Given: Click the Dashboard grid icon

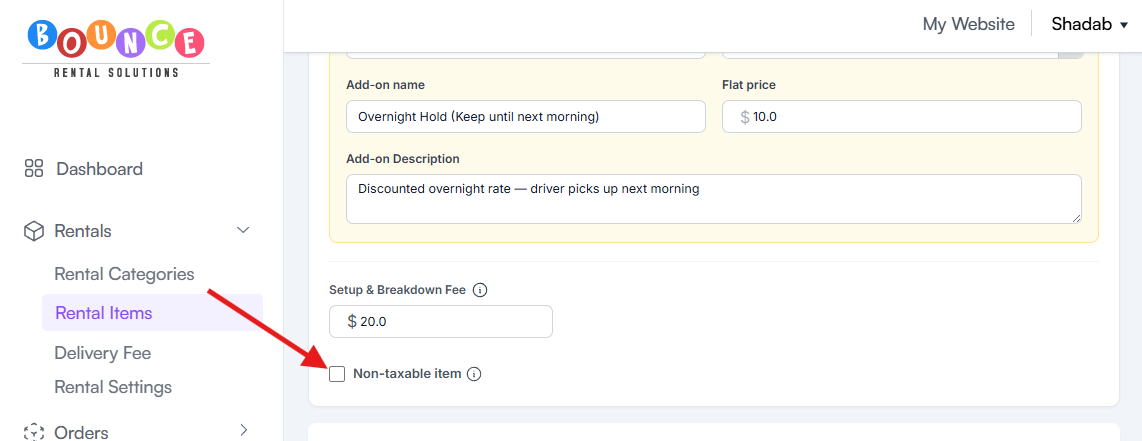Looking at the screenshot, I should pyautogui.click(x=34, y=169).
